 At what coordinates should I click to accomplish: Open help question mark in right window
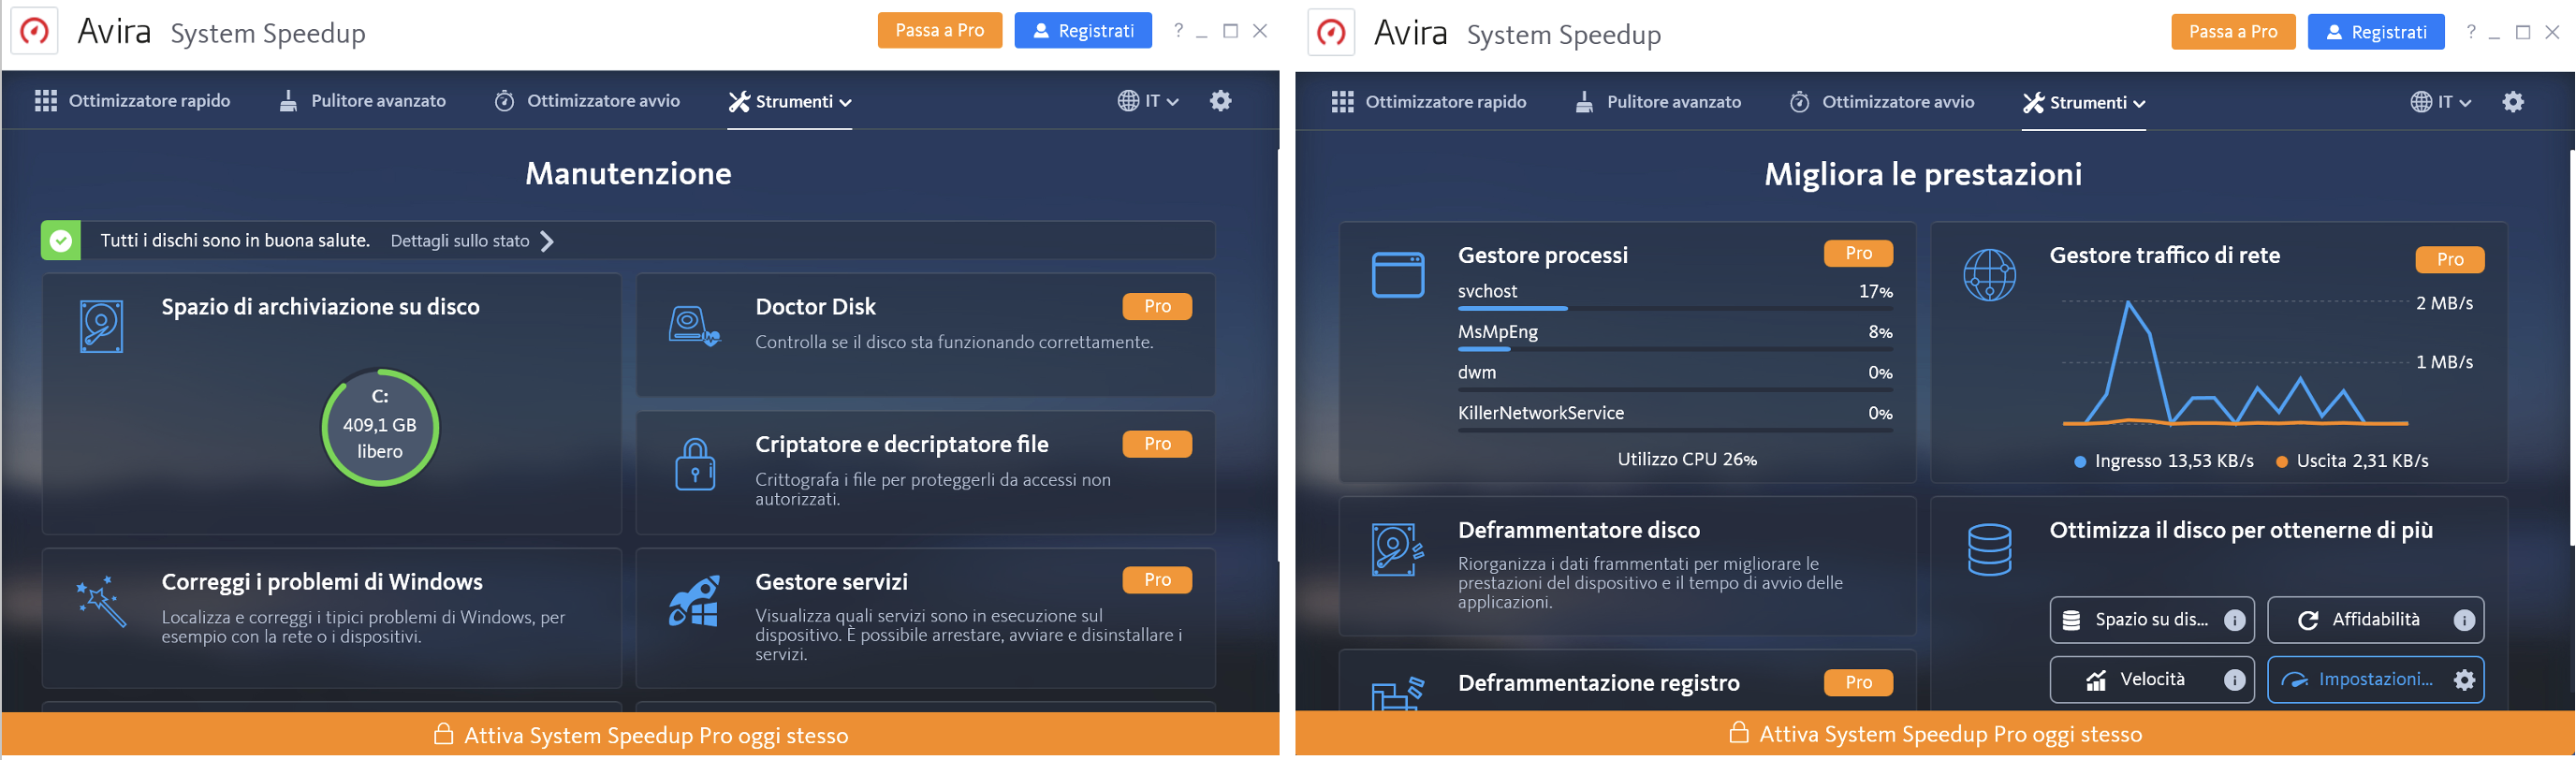pyautogui.click(x=2471, y=32)
